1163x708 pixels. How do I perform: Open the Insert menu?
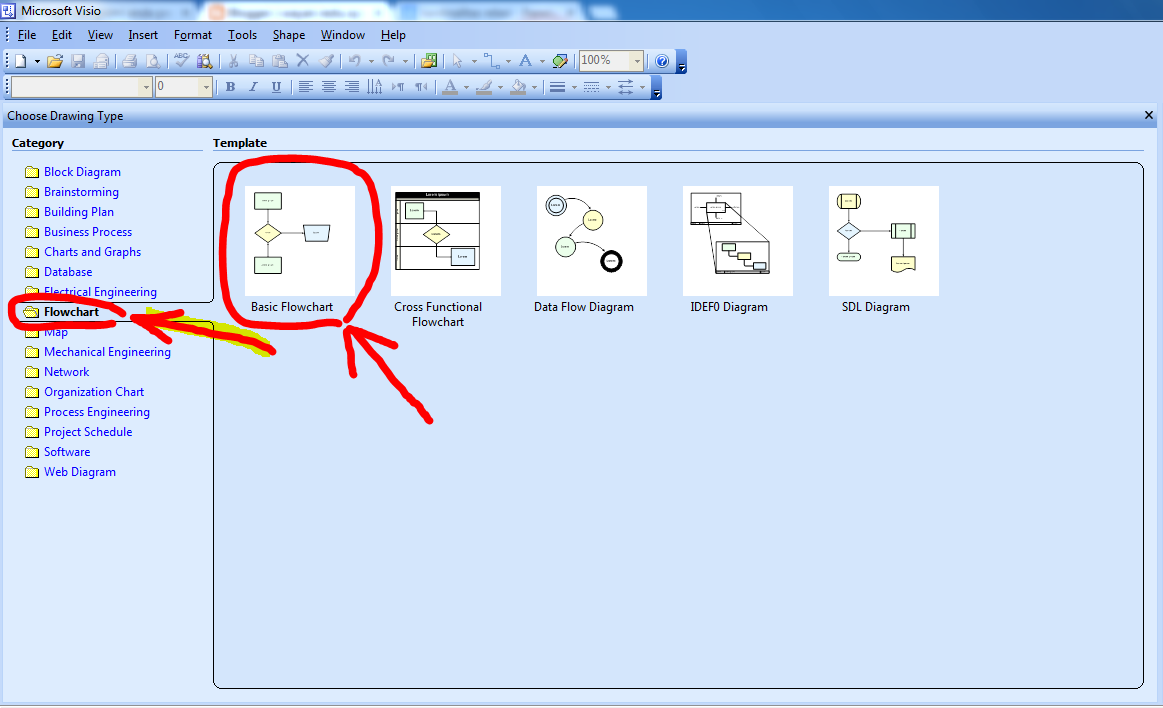tap(143, 35)
